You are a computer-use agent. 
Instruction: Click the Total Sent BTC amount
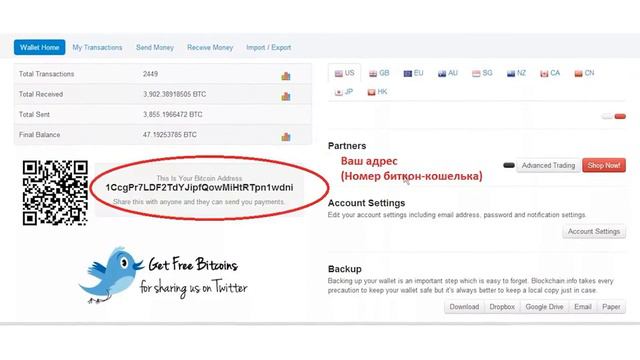(173, 115)
